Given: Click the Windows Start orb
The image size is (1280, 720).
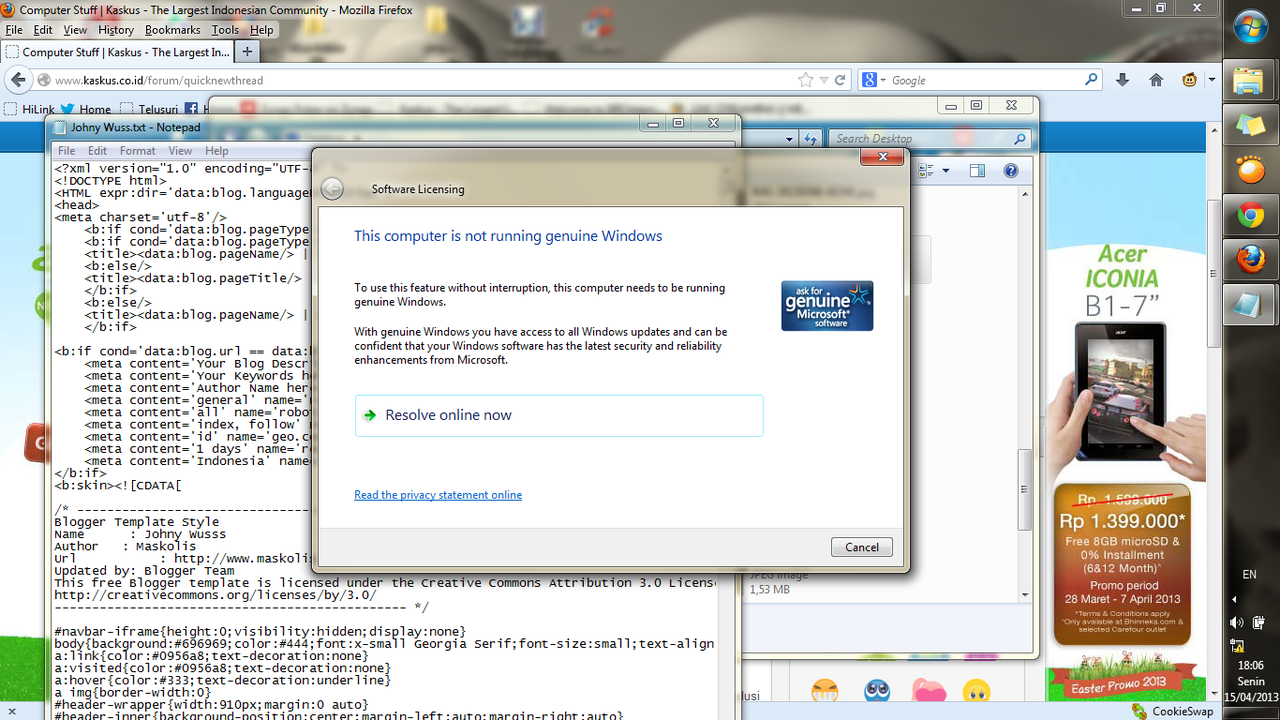Looking at the screenshot, I should point(1251,27).
